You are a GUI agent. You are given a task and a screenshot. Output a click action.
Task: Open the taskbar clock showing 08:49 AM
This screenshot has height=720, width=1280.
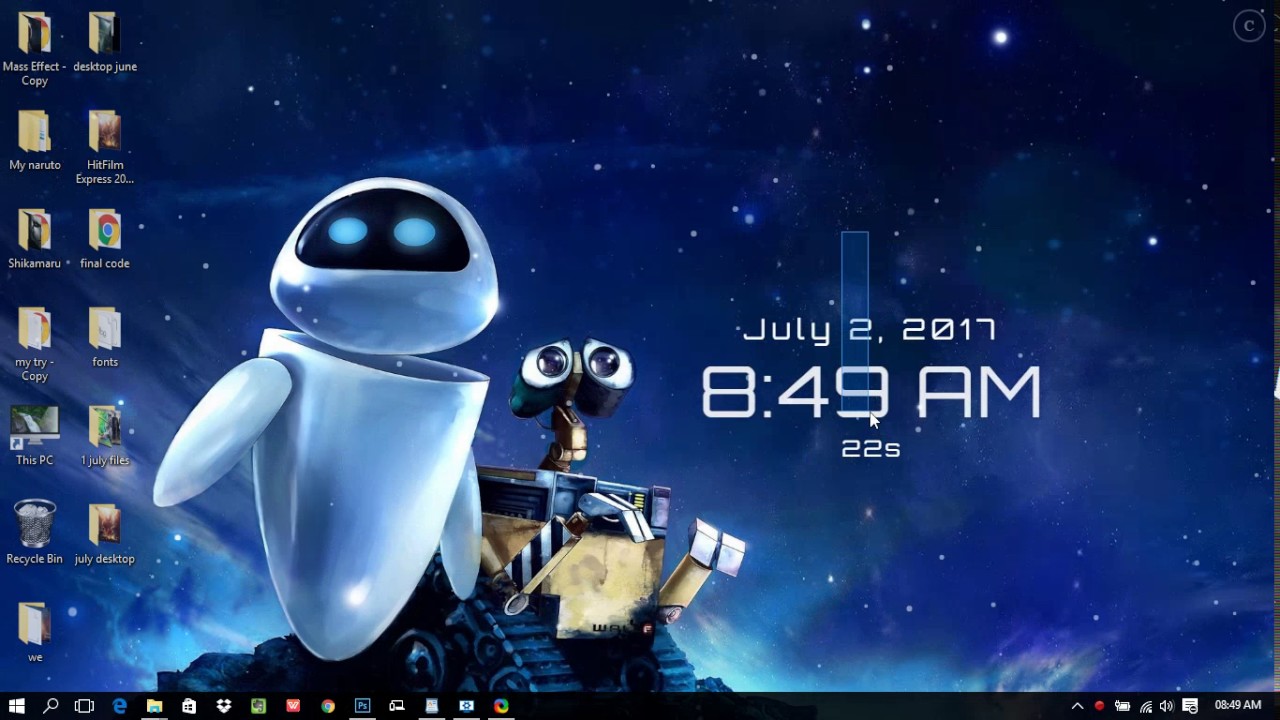[1238, 706]
